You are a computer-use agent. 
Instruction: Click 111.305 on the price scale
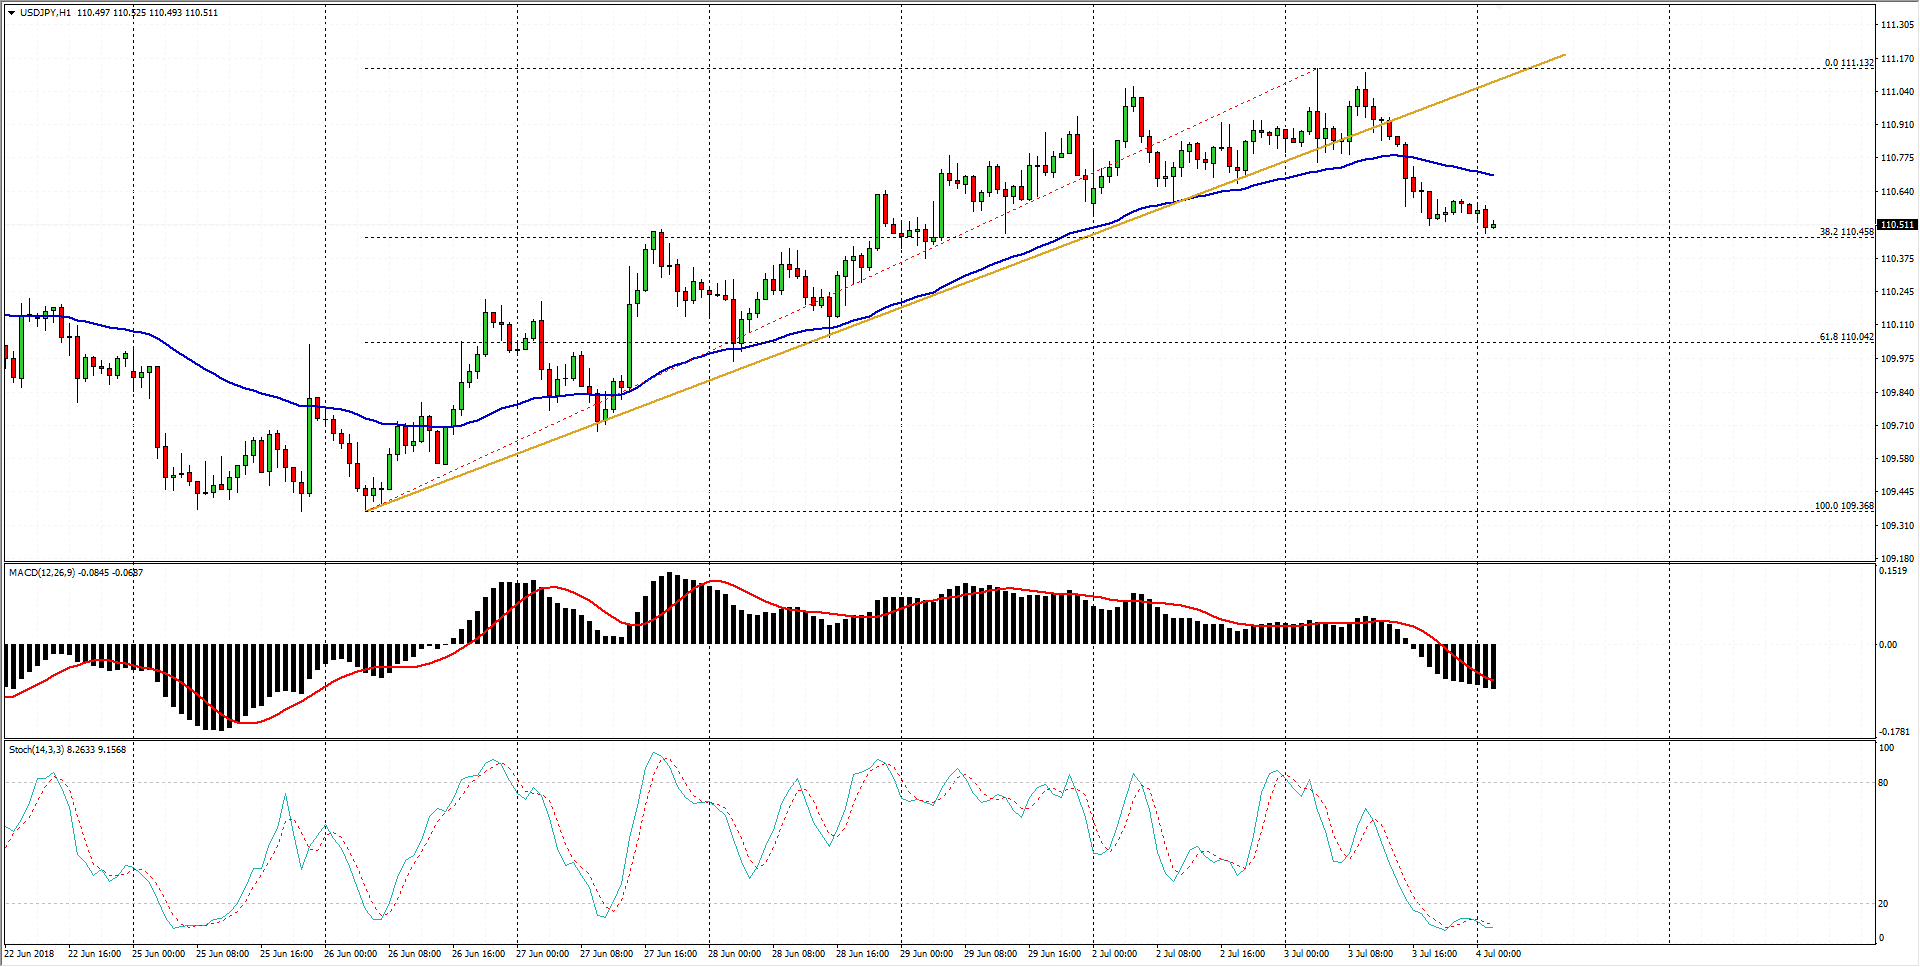tap(1896, 26)
